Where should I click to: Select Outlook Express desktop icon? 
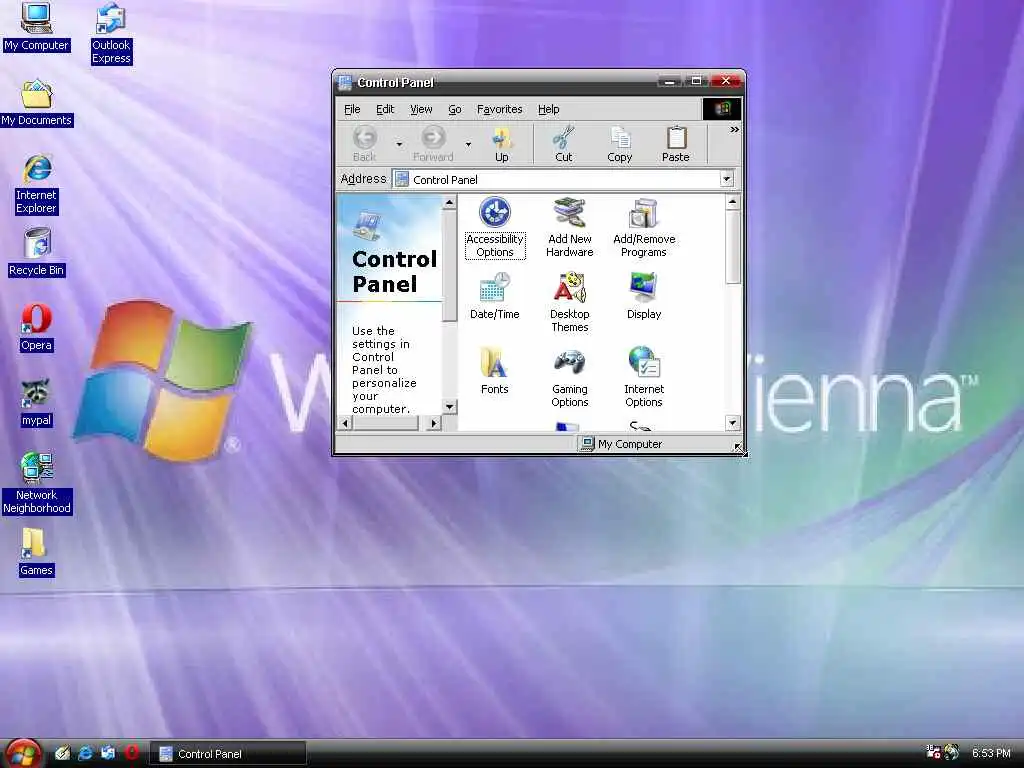[x=111, y=34]
